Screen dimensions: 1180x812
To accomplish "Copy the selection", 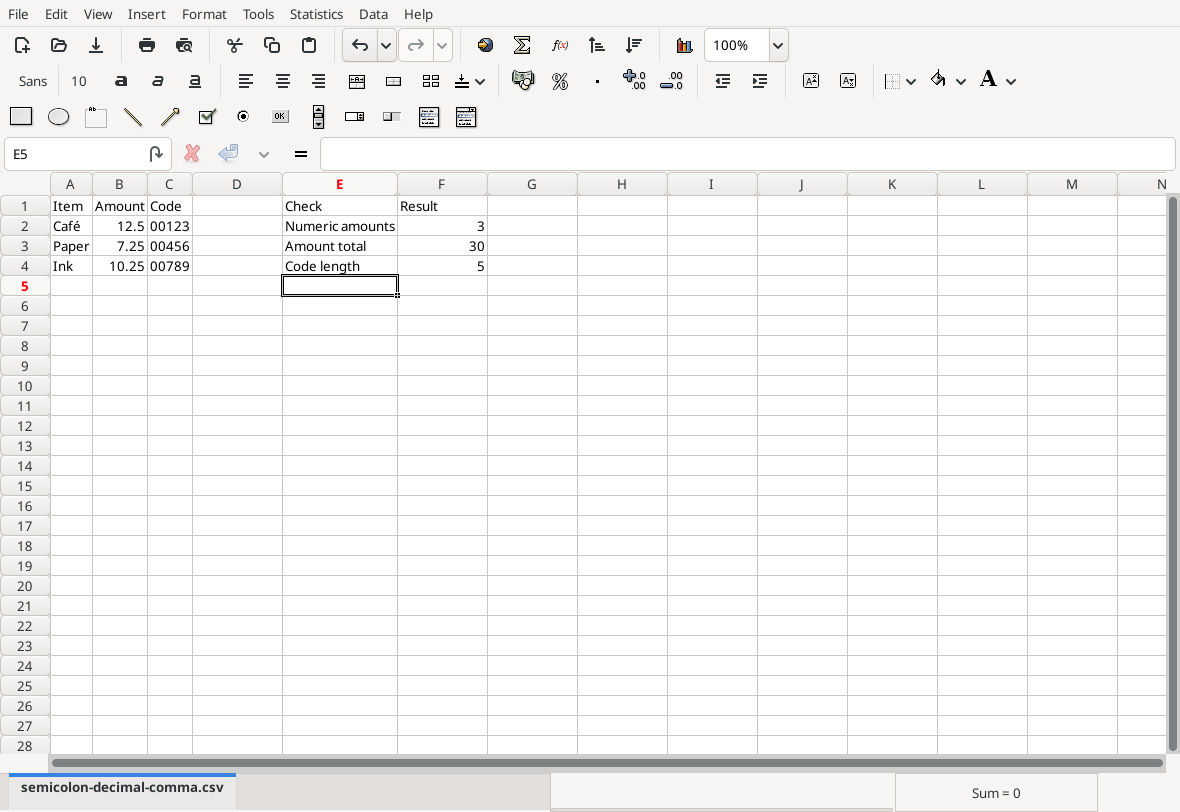I will pos(272,45).
